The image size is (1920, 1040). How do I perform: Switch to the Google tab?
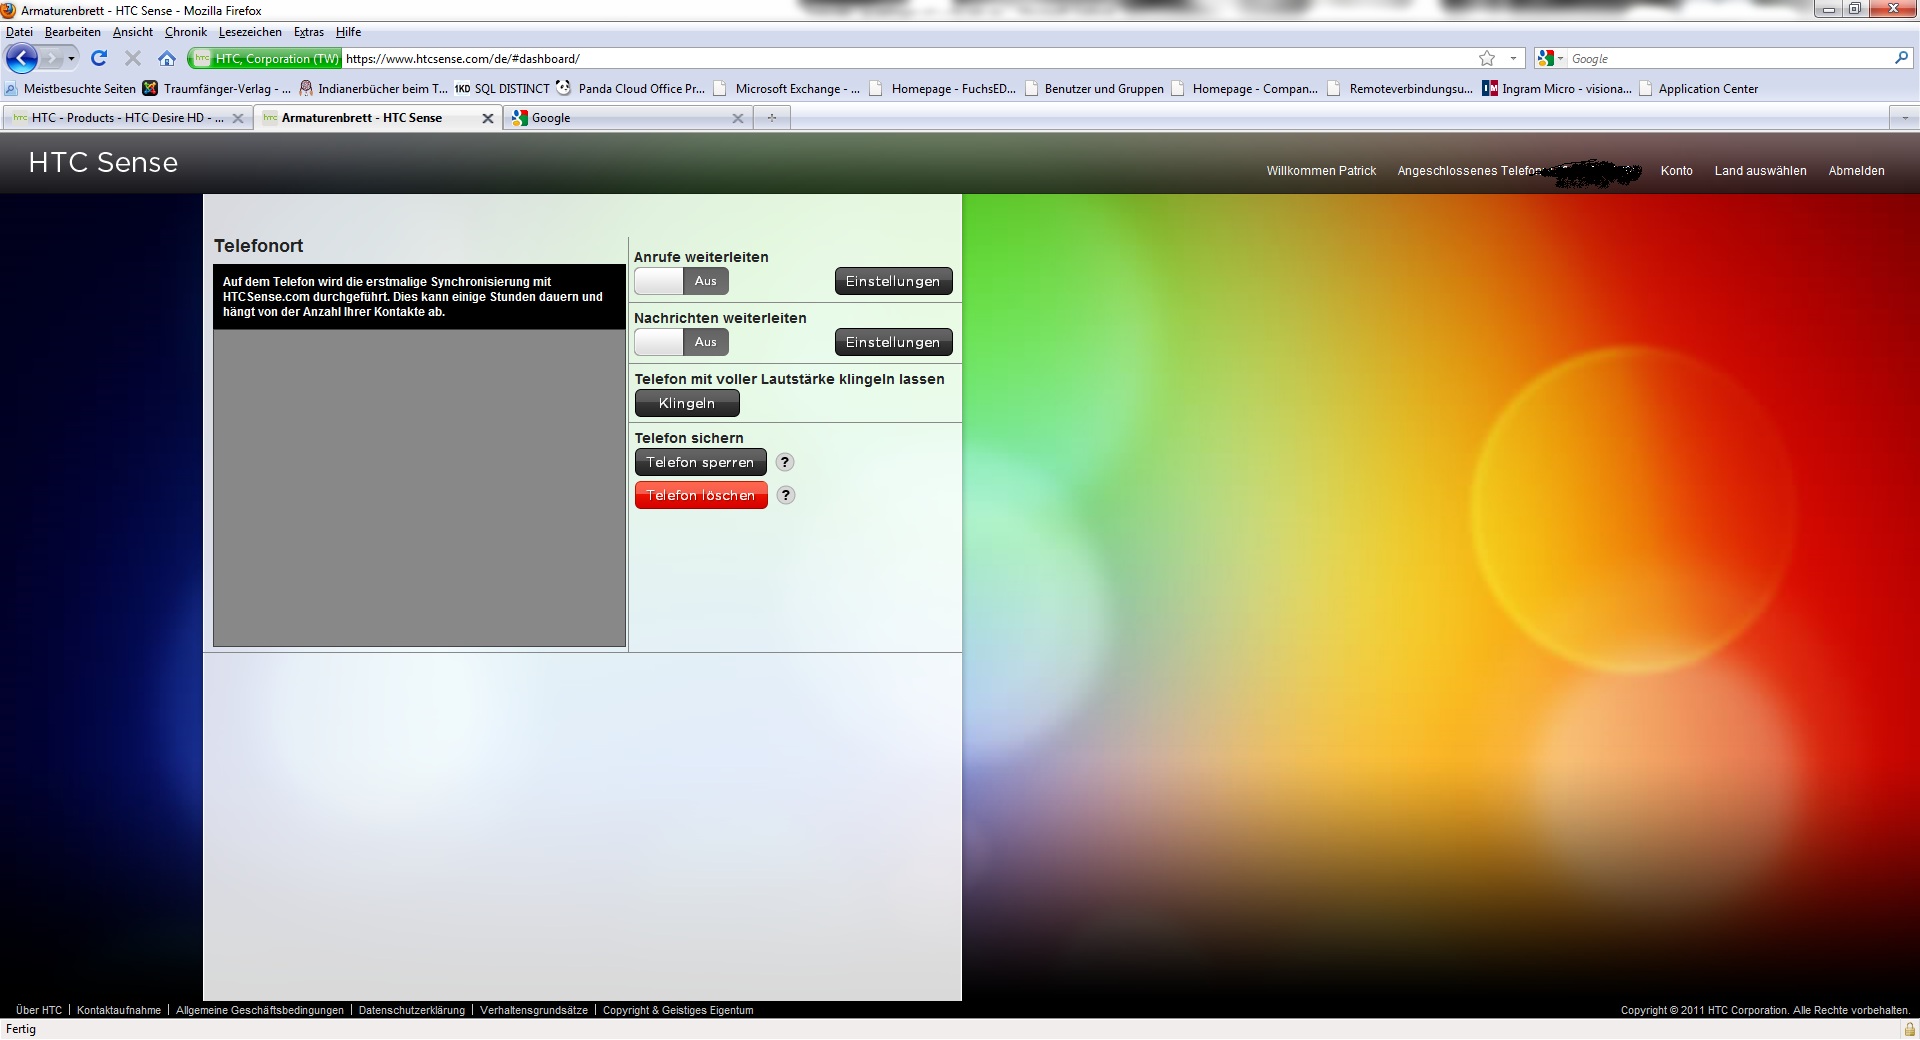[627, 118]
